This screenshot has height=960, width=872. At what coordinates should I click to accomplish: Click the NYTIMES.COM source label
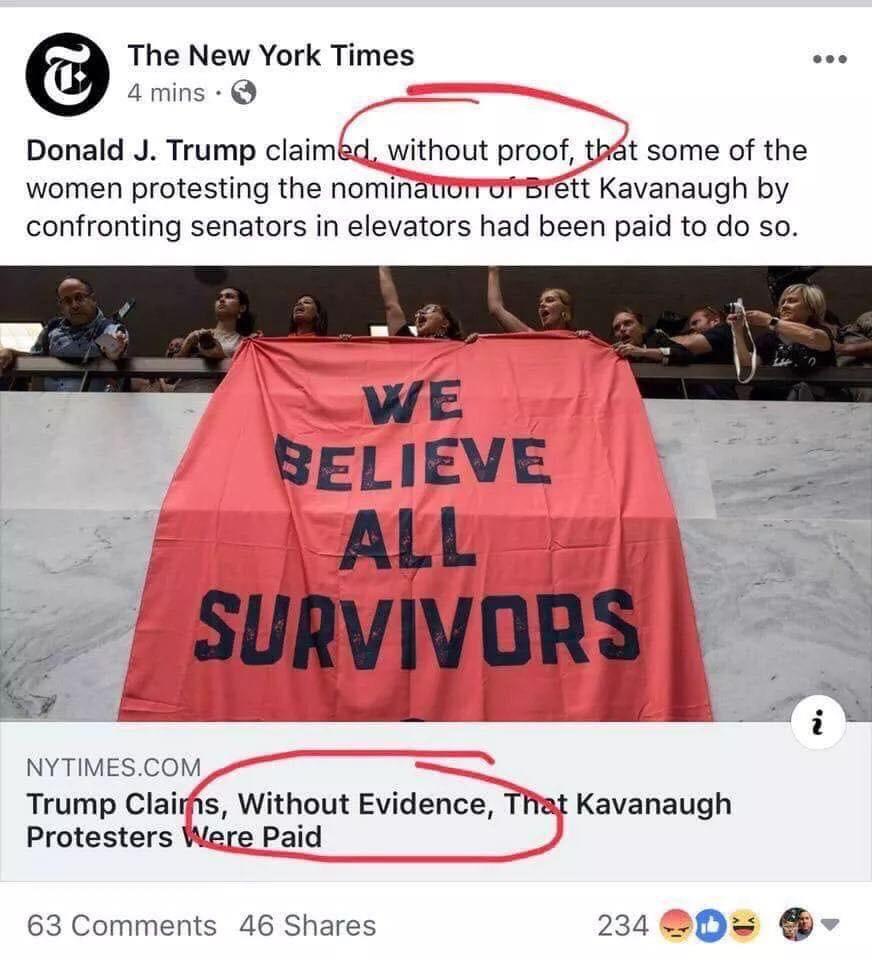click(x=113, y=767)
